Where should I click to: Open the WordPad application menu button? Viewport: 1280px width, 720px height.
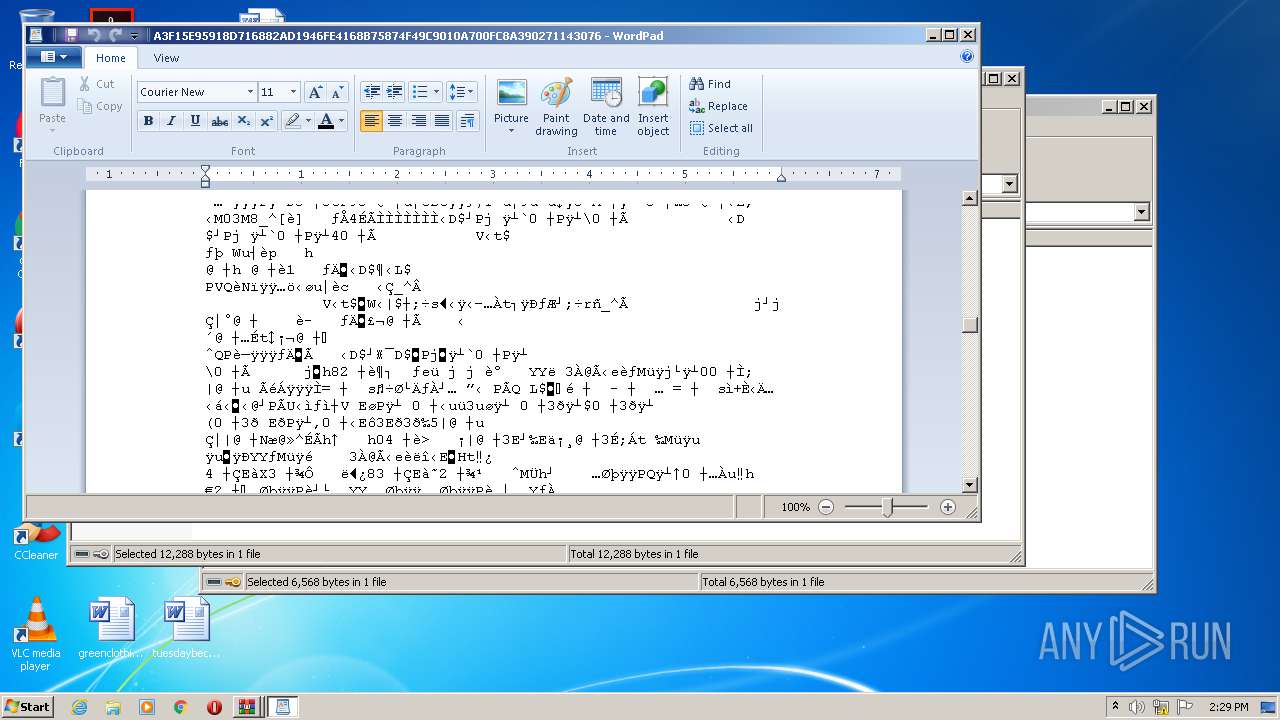click(53, 57)
